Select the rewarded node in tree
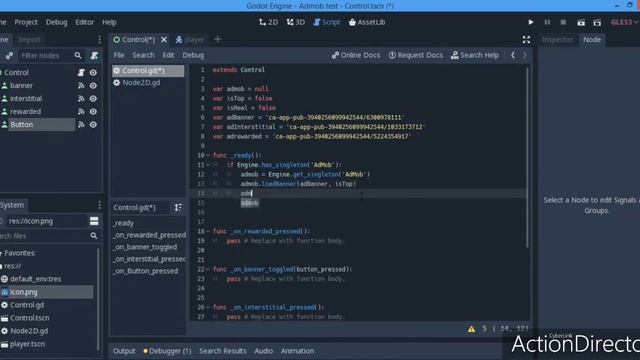 tap(25, 111)
